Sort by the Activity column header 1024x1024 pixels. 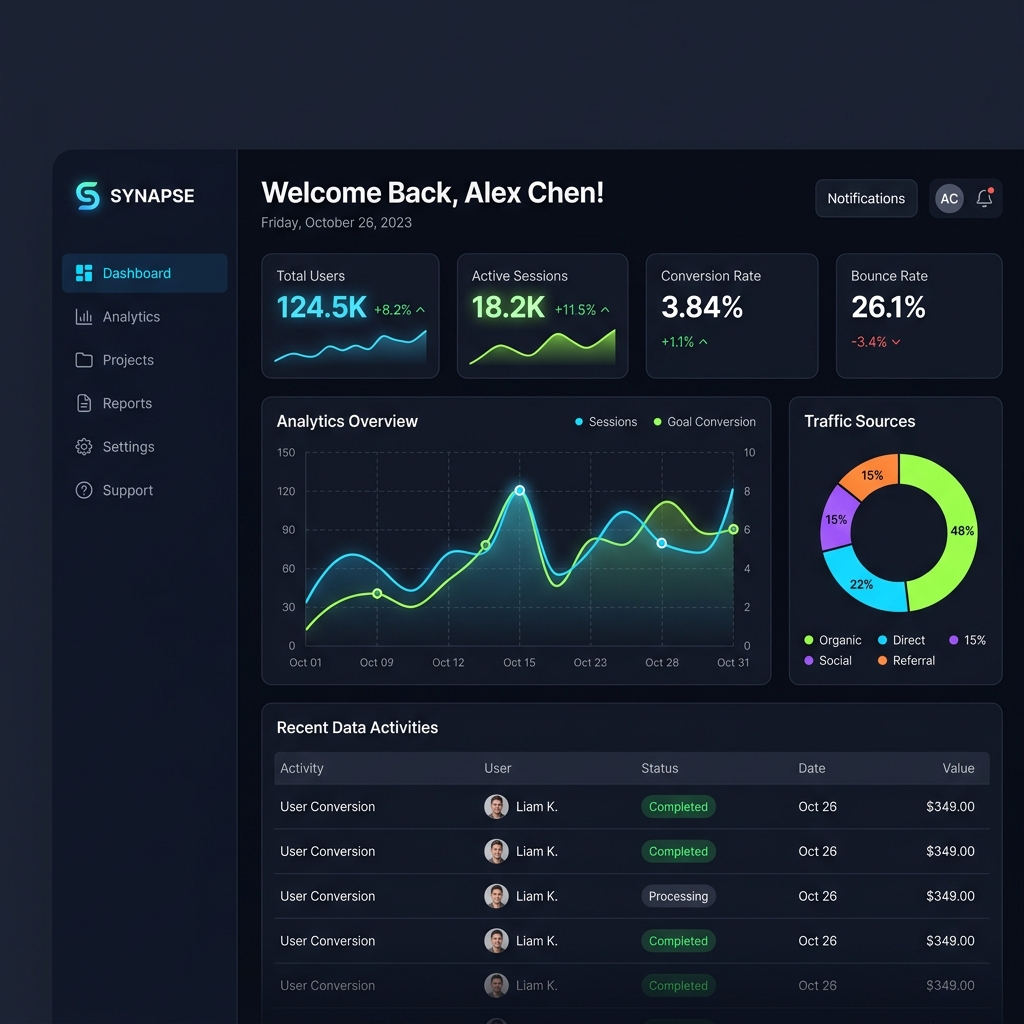pos(302,768)
